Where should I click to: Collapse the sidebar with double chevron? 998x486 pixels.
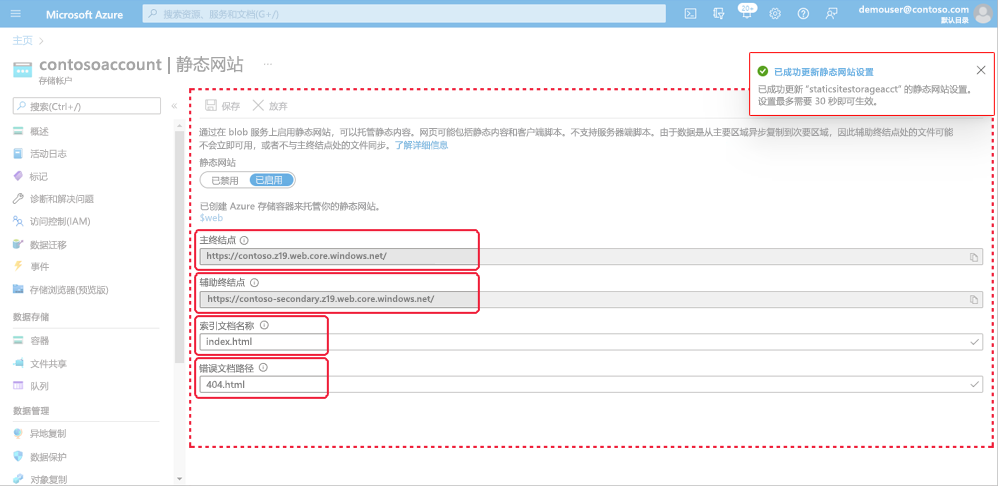(174, 106)
